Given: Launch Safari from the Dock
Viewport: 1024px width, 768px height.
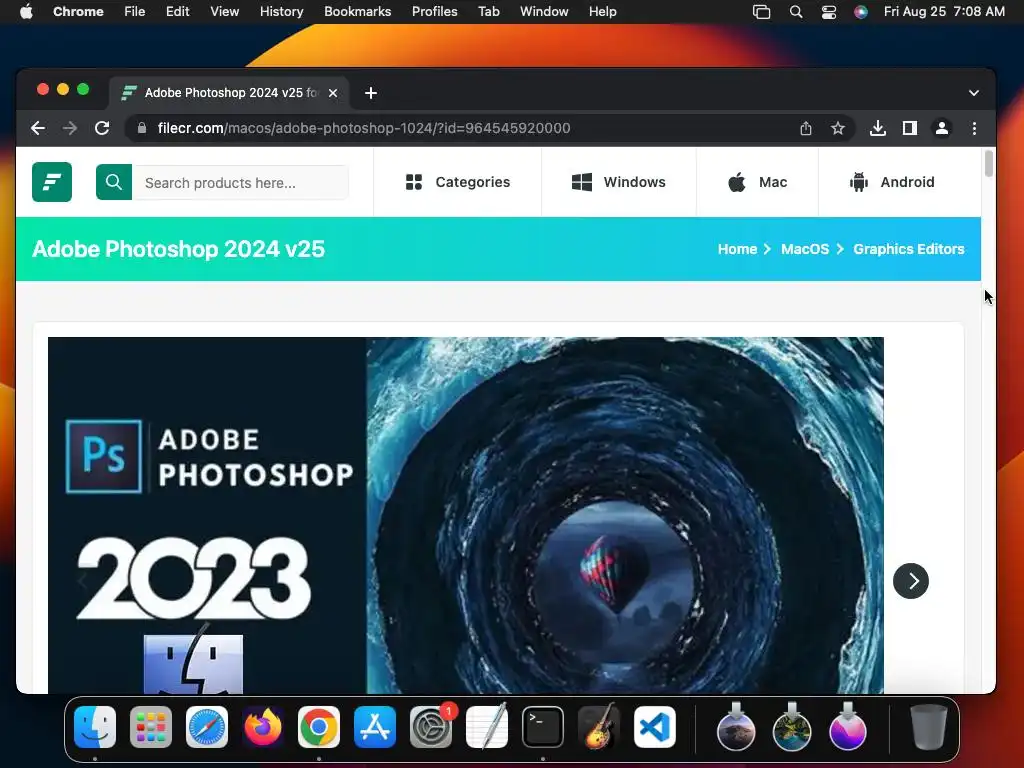Looking at the screenshot, I should pos(207,727).
